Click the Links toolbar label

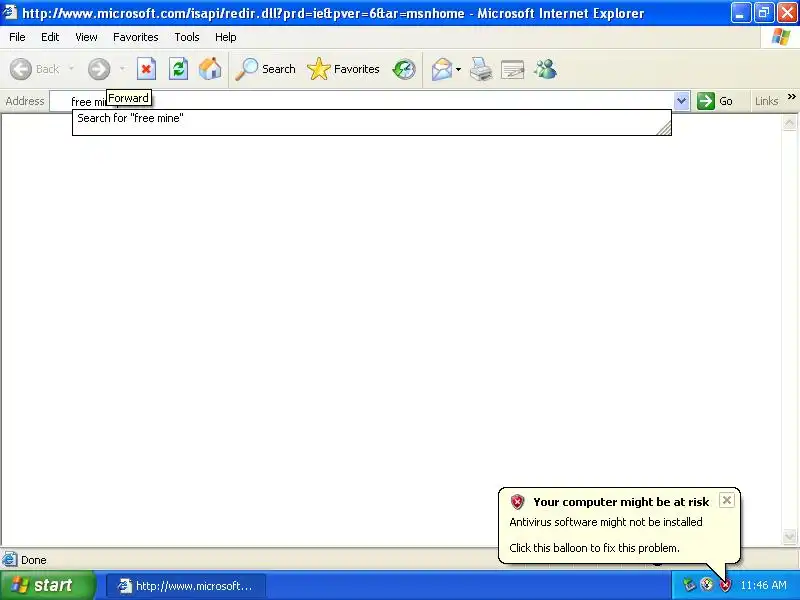pos(766,101)
